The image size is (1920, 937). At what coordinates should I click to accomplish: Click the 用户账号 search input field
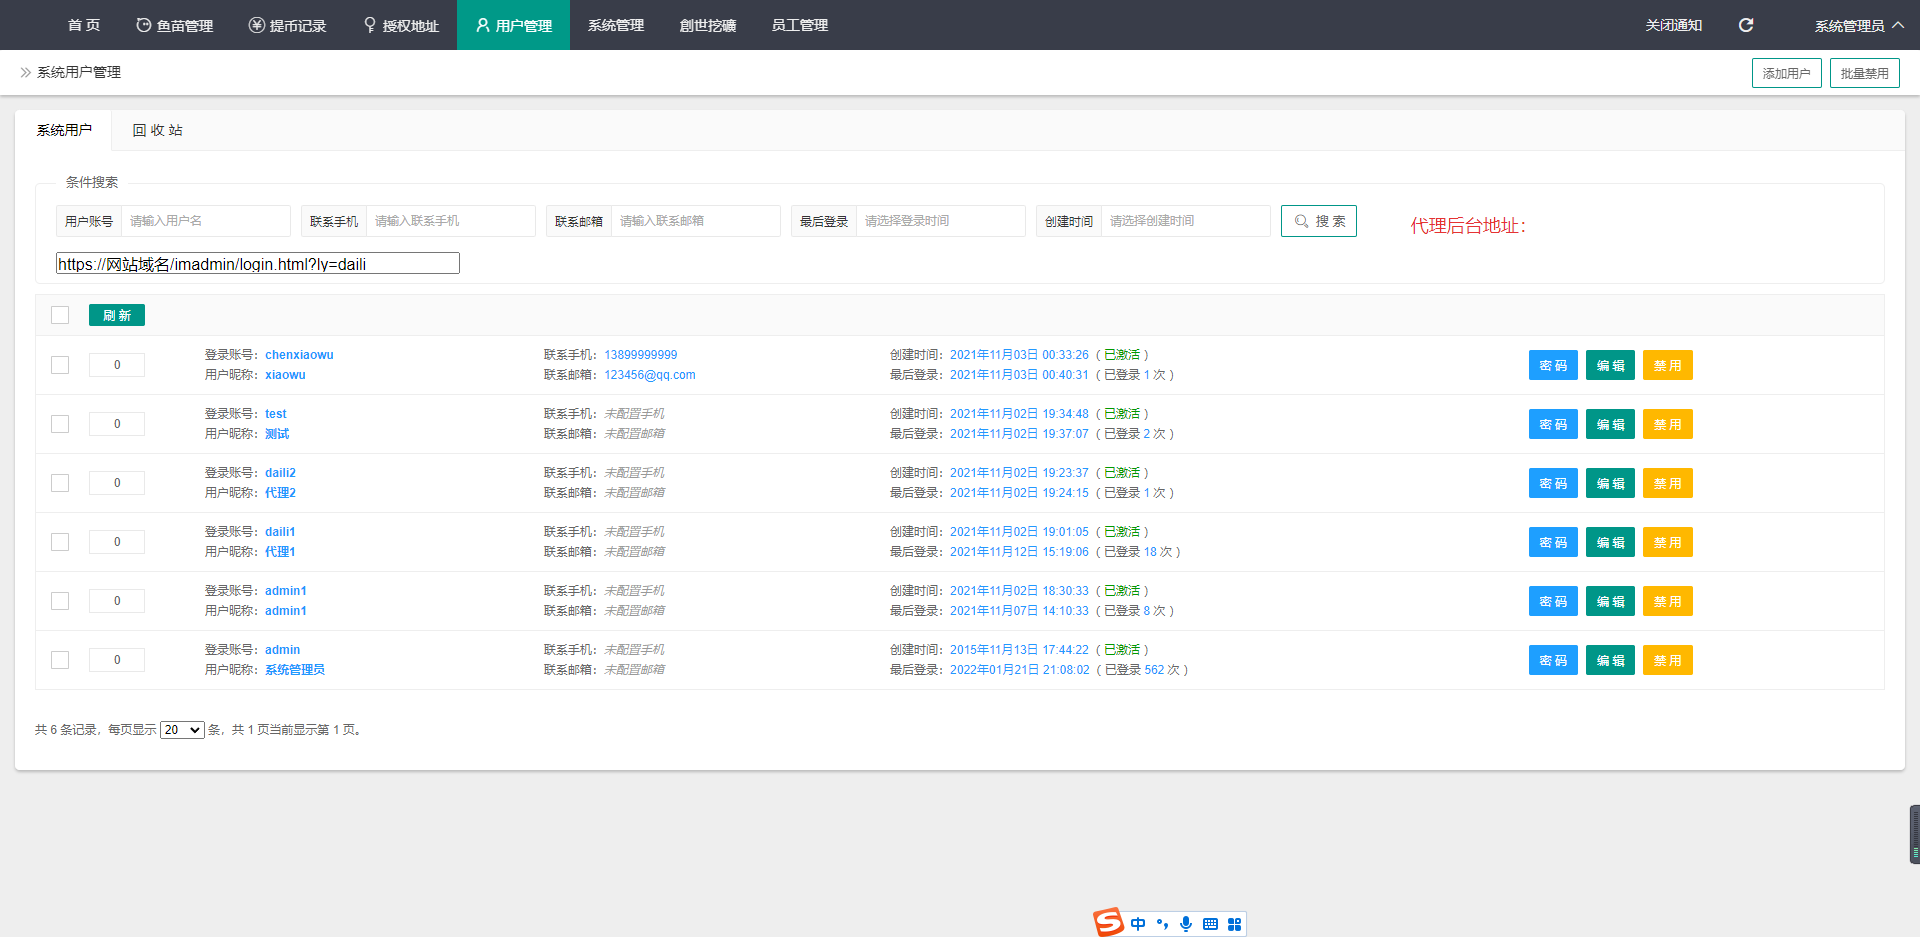coord(205,221)
